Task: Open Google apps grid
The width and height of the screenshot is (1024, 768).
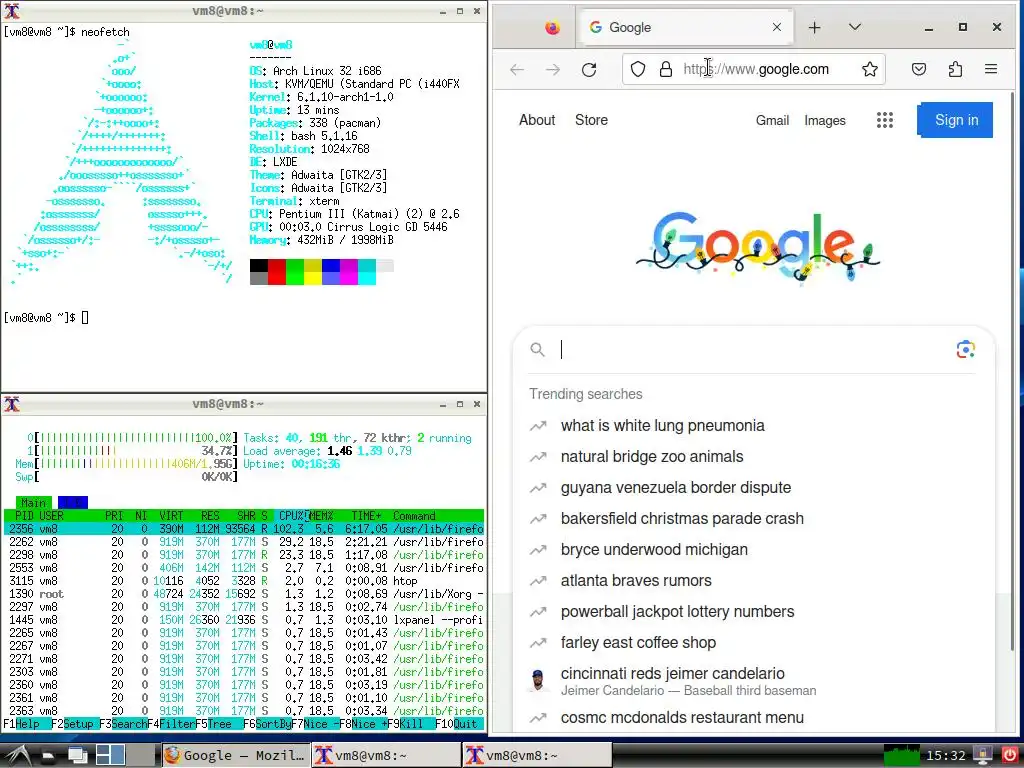Action: [x=885, y=120]
